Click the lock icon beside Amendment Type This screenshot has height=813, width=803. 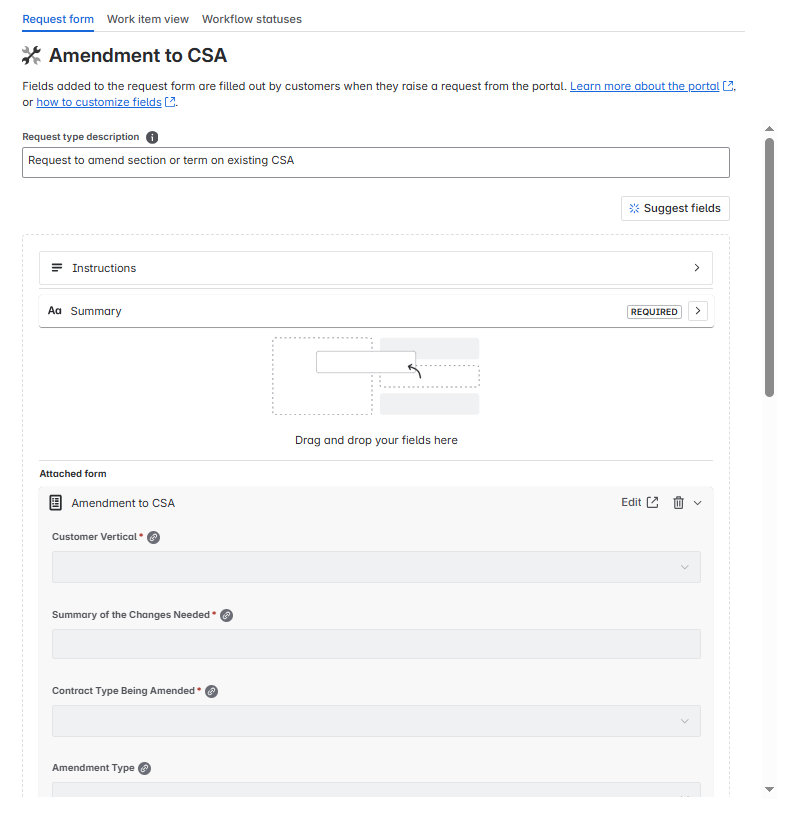144,768
